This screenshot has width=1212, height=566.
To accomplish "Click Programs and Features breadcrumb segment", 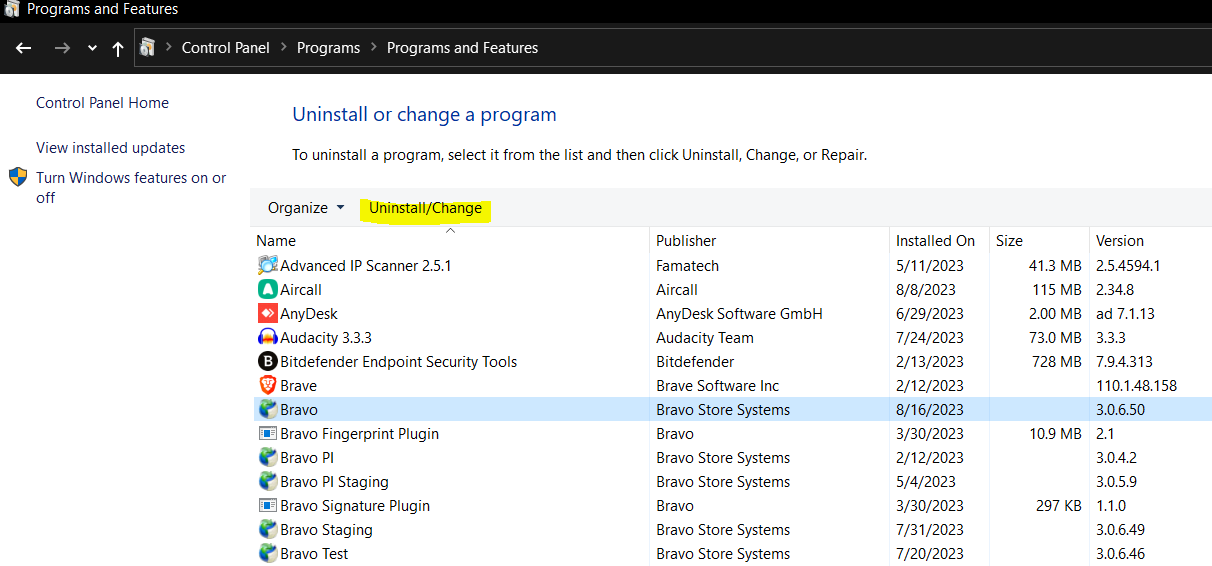I will [x=462, y=48].
